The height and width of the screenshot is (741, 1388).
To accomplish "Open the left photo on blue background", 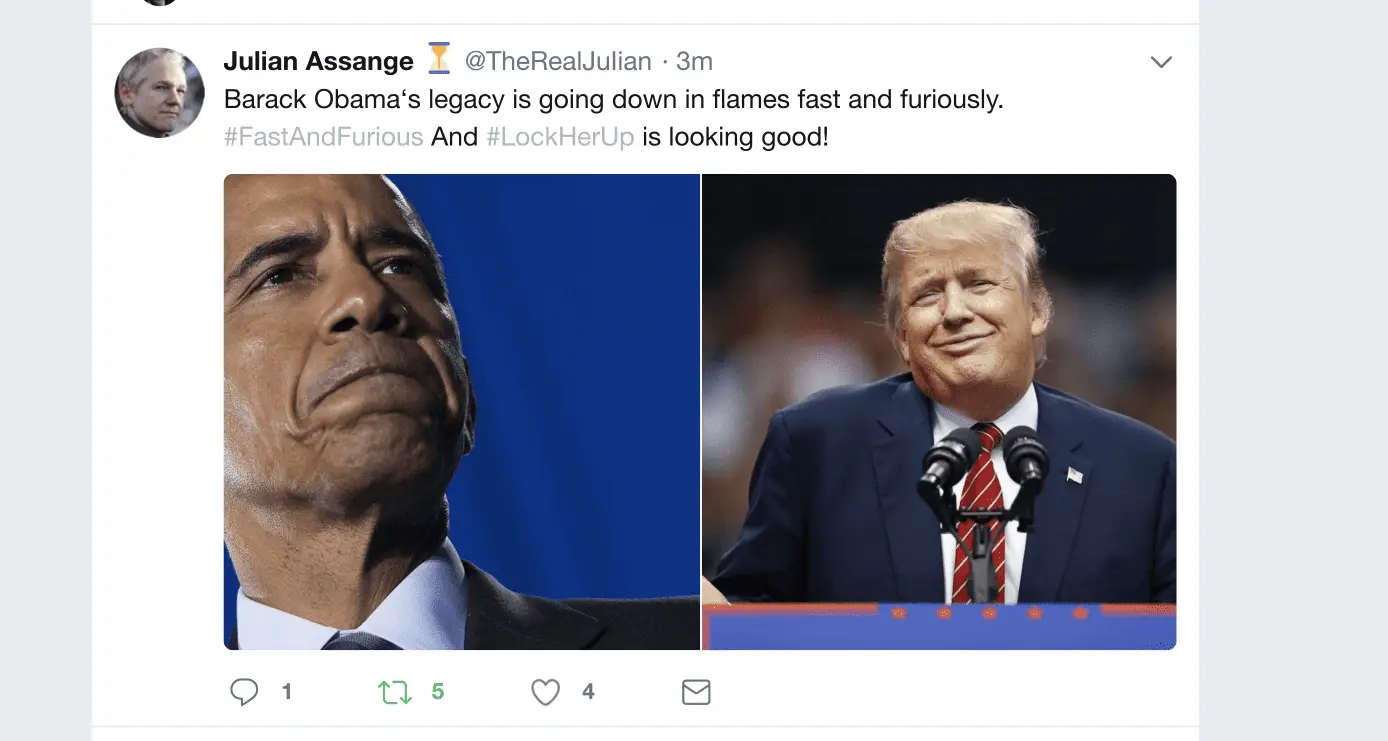I will (x=461, y=412).
